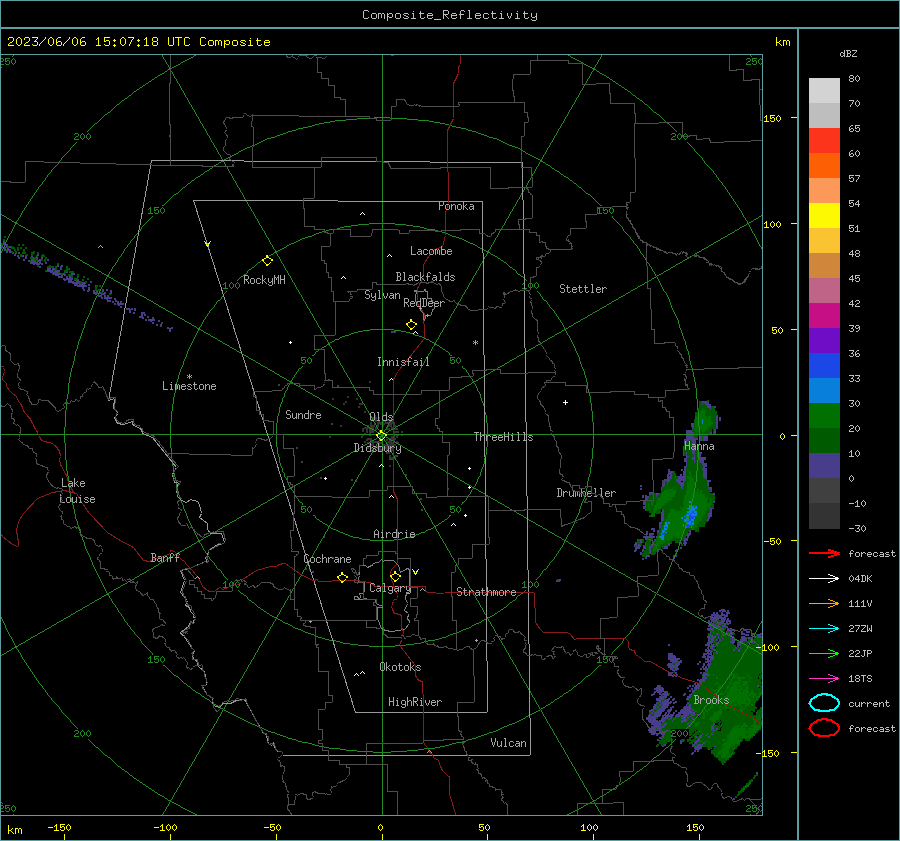
Task: Click the Hanna town label
Action: tap(699, 446)
